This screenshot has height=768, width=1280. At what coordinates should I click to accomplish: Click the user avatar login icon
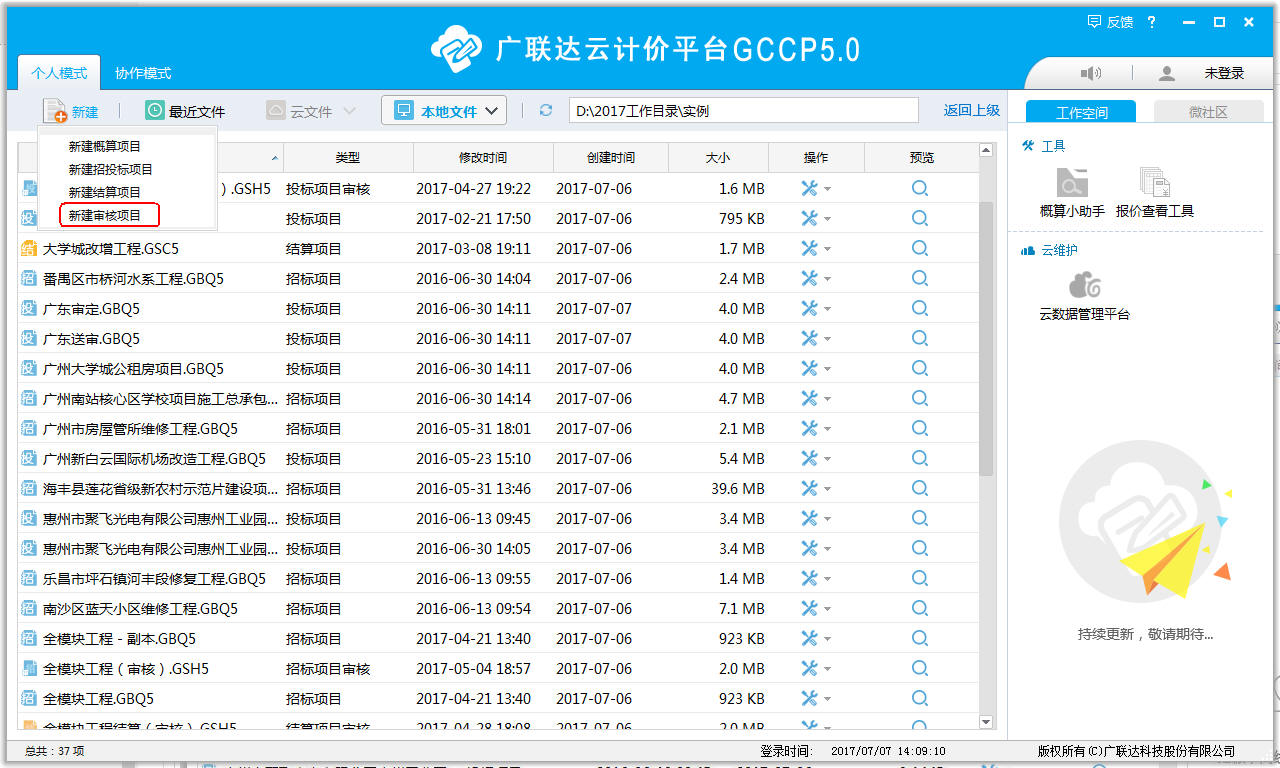click(1166, 73)
